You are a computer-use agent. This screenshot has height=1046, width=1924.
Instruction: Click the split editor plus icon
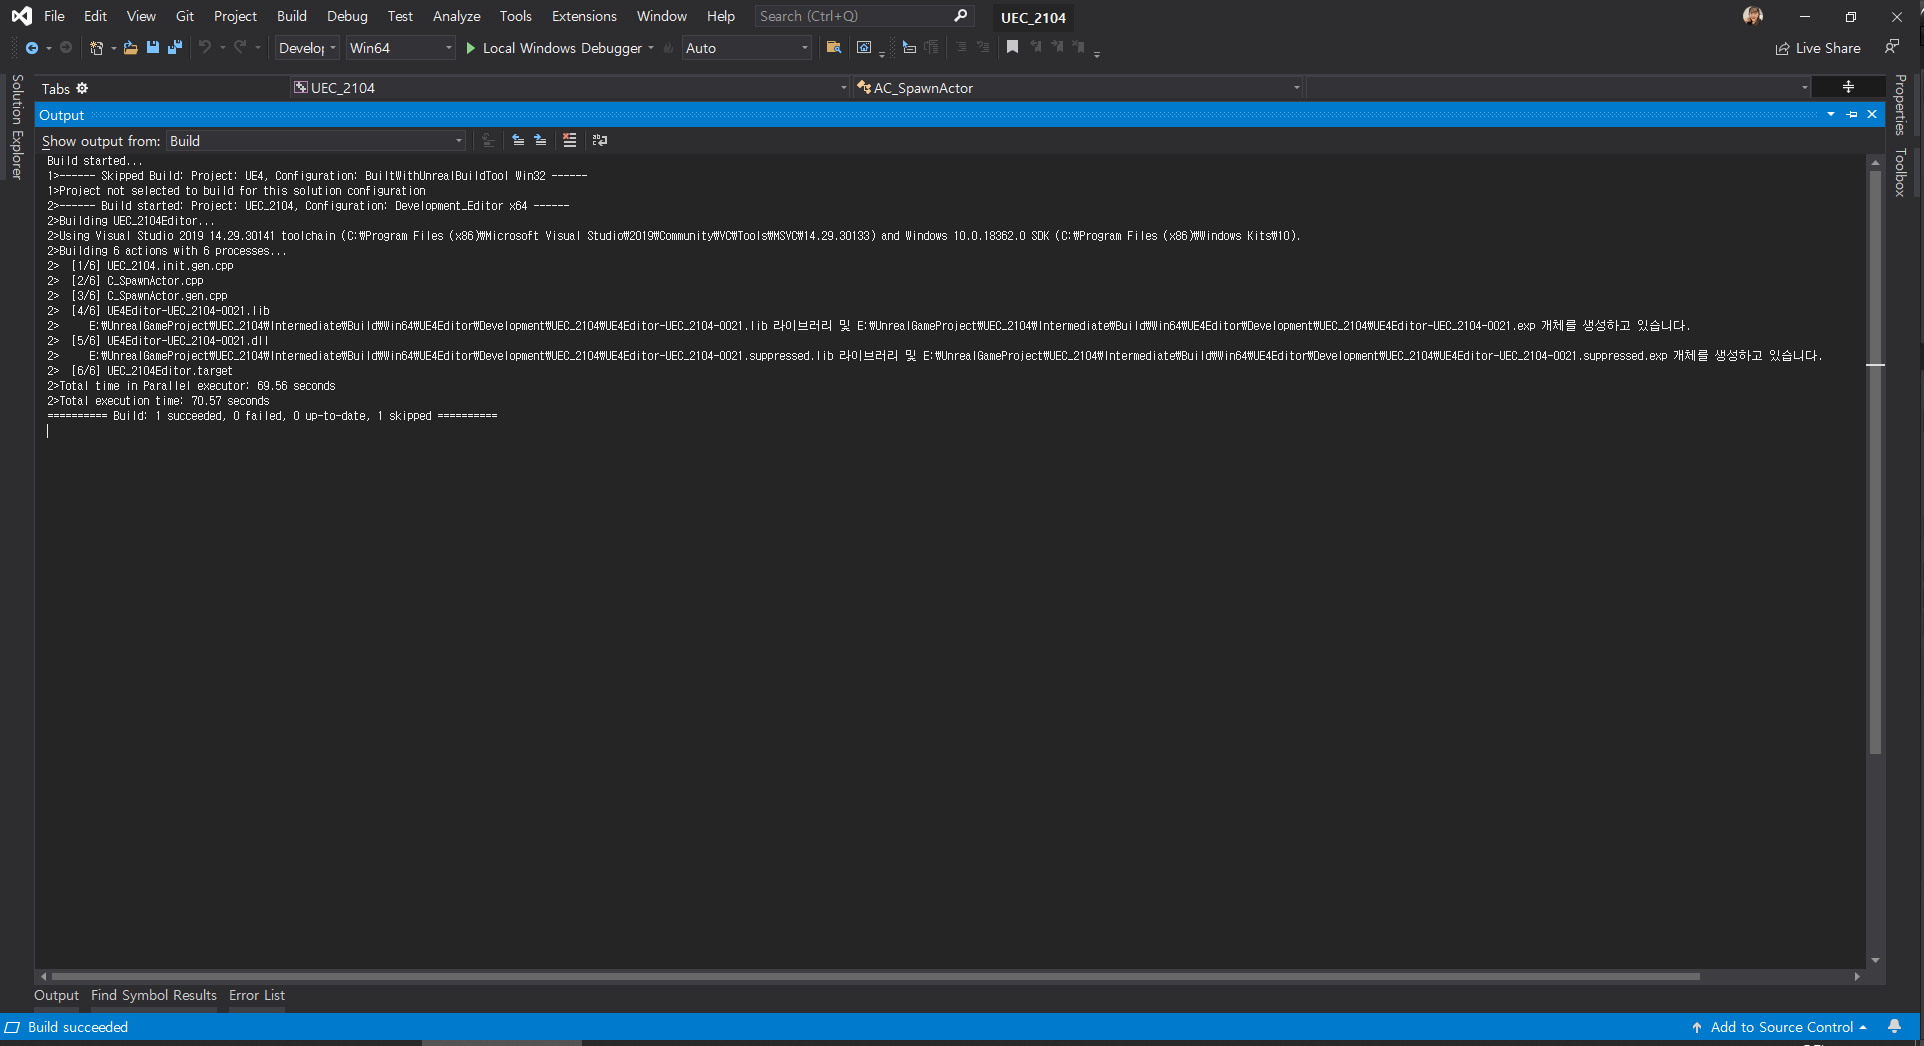pos(1848,87)
